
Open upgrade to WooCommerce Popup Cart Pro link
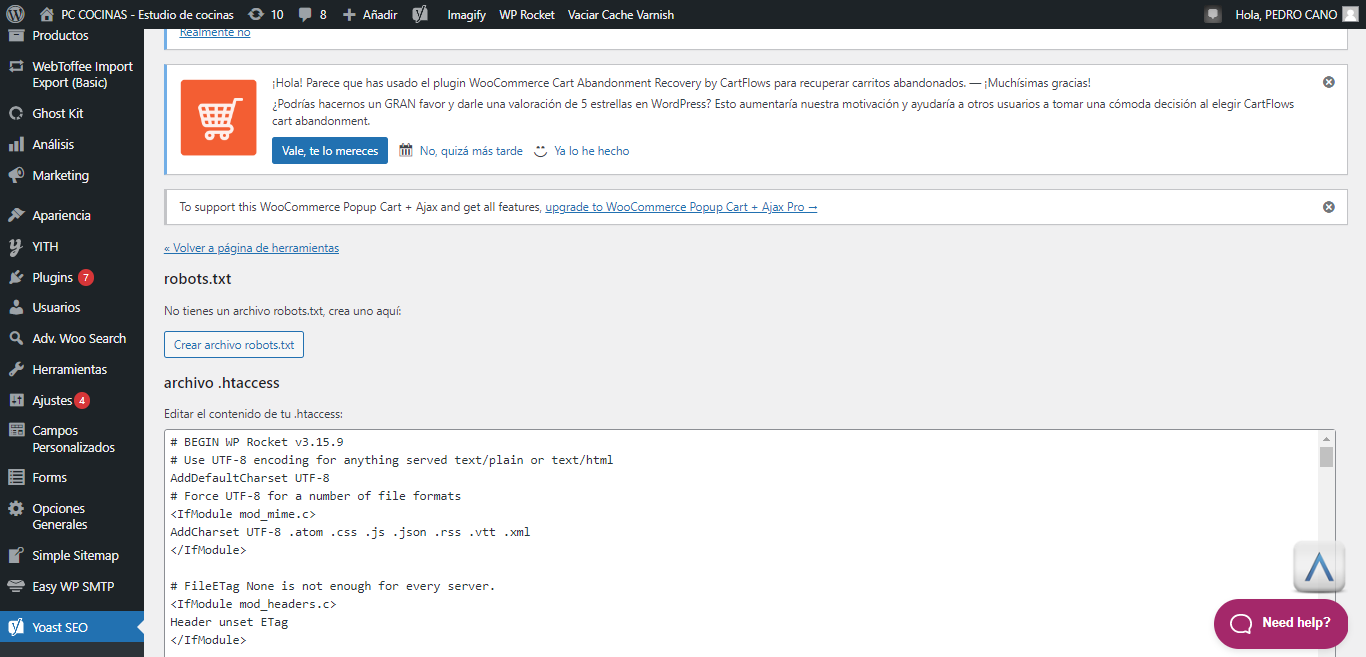tap(681, 207)
